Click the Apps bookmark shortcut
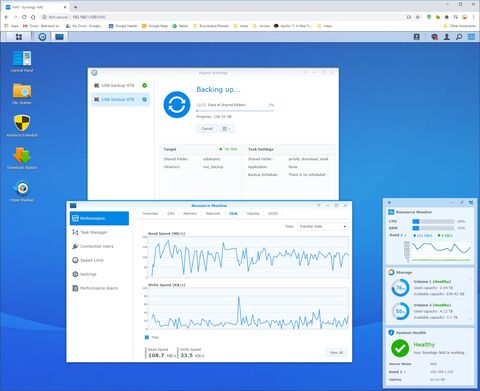This screenshot has height=391, width=480. click(11, 26)
